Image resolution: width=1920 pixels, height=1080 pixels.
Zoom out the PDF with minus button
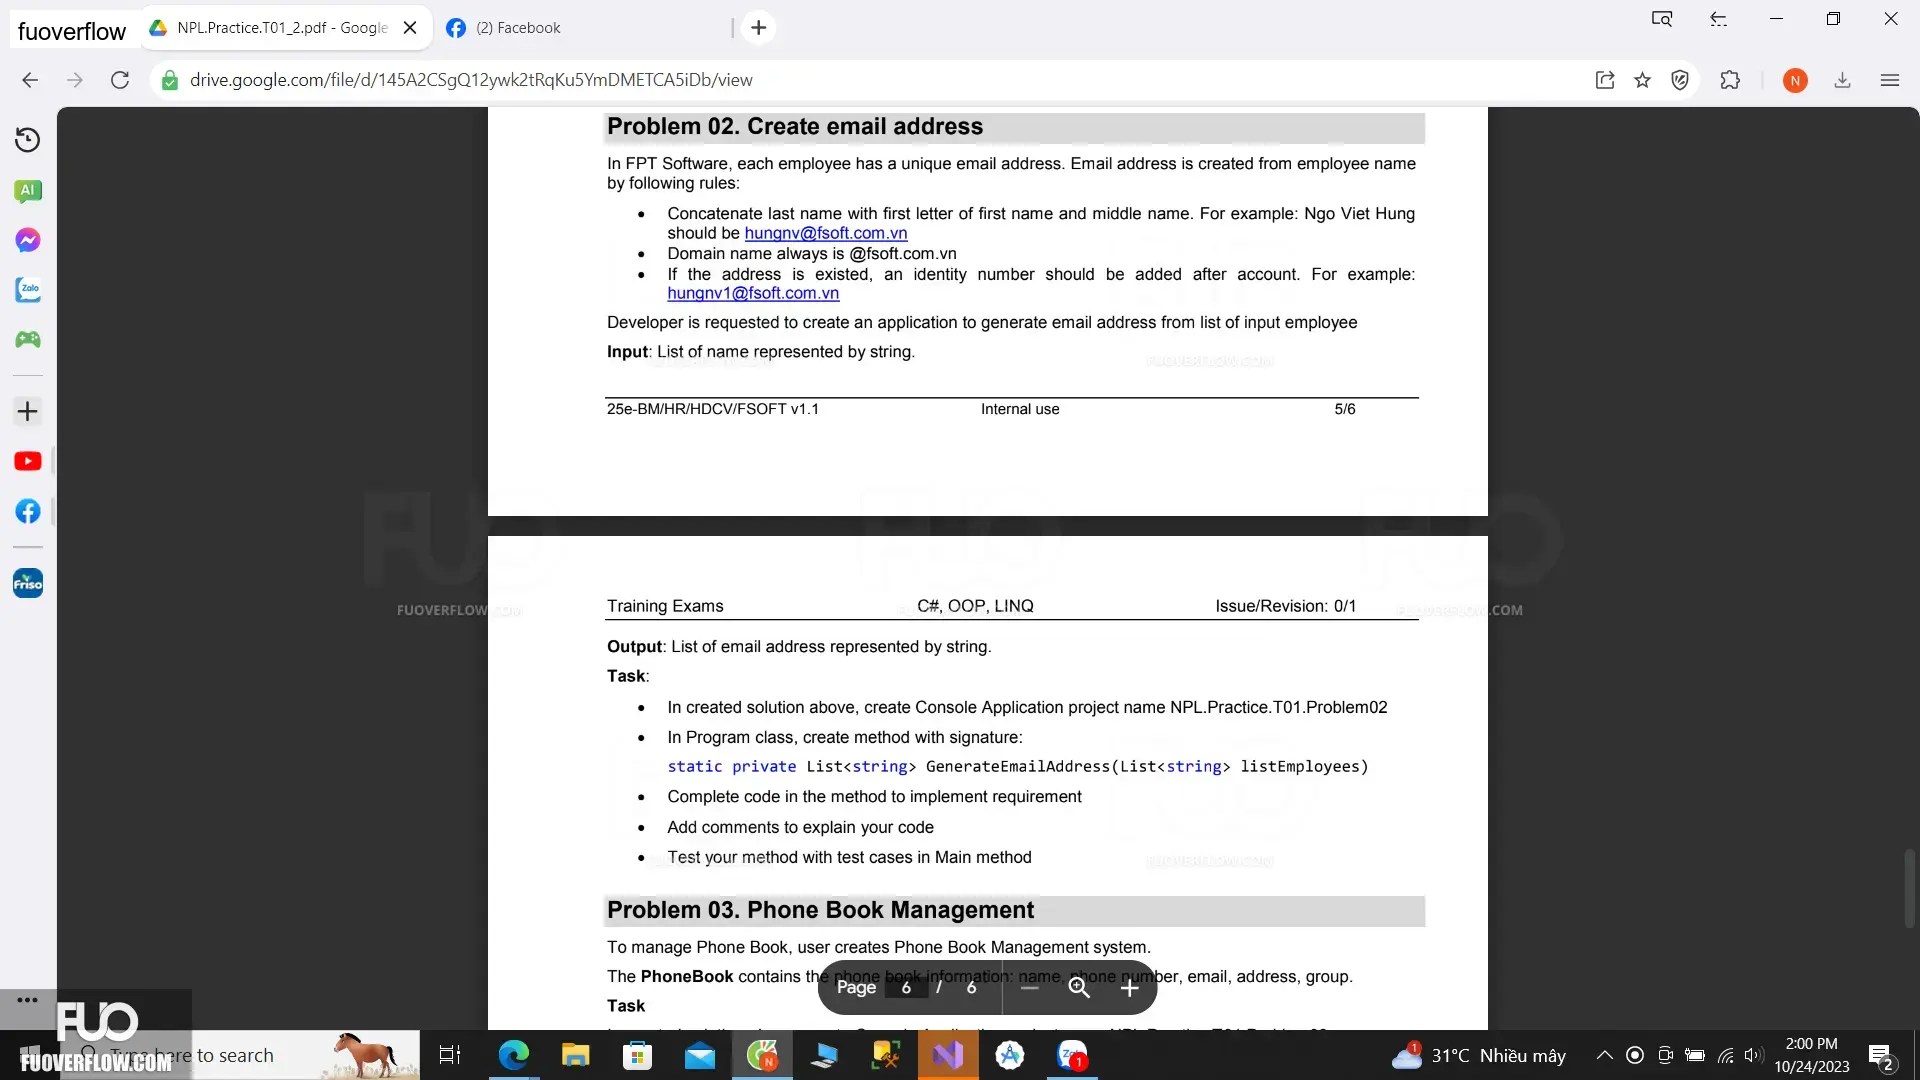[x=1030, y=988]
